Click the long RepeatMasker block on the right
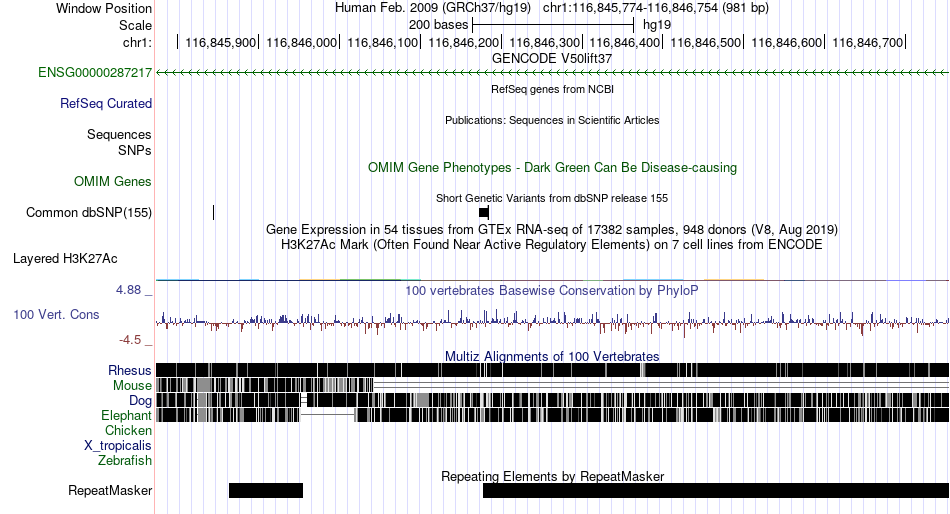The height and width of the screenshot is (514, 950). (716, 490)
